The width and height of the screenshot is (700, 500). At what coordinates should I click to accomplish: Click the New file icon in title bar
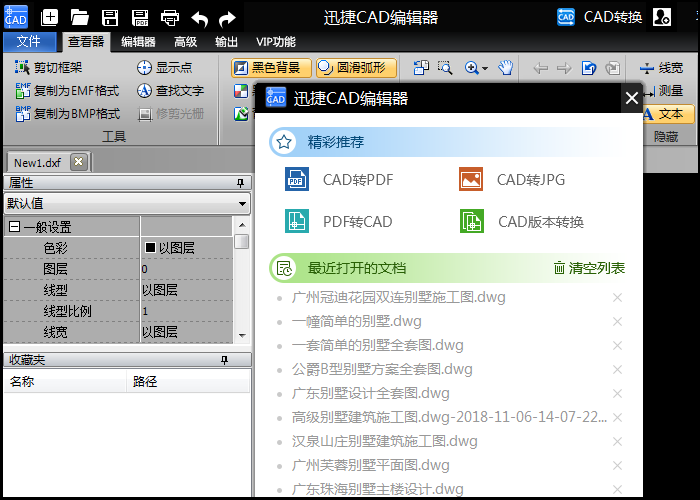(x=50, y=17)
